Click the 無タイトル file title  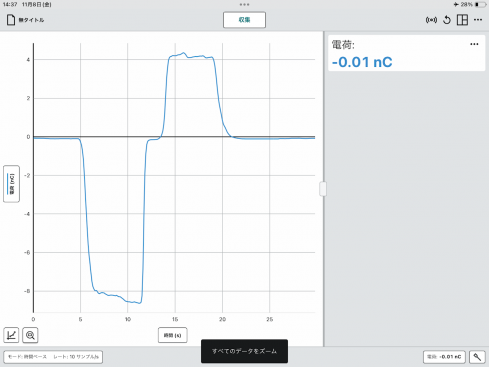coord(31,20)
